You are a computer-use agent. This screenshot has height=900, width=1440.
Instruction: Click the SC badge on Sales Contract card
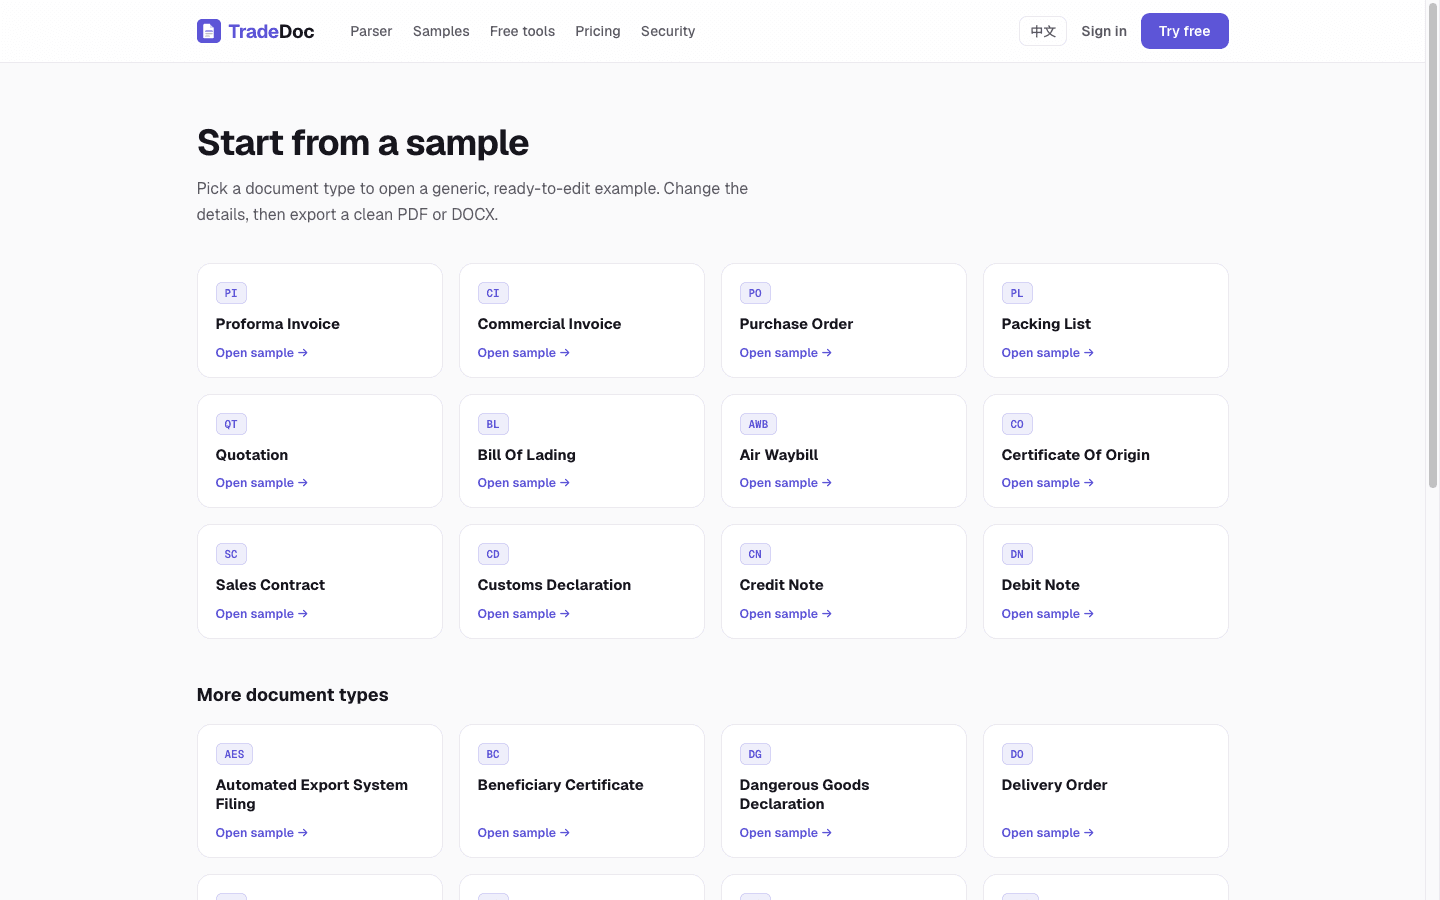point(231,554)
